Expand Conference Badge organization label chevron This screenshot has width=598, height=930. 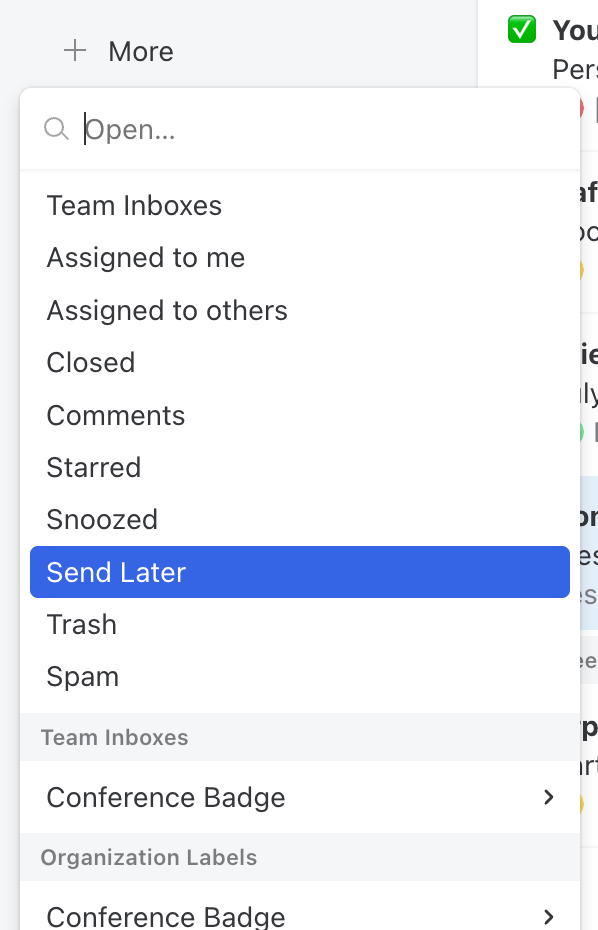(x=549, y=916)
